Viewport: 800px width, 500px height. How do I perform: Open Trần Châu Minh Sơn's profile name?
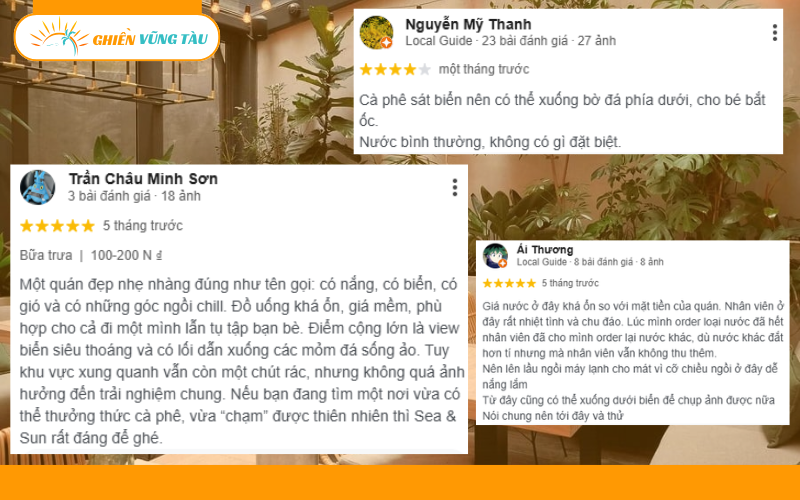click(143, 179)
